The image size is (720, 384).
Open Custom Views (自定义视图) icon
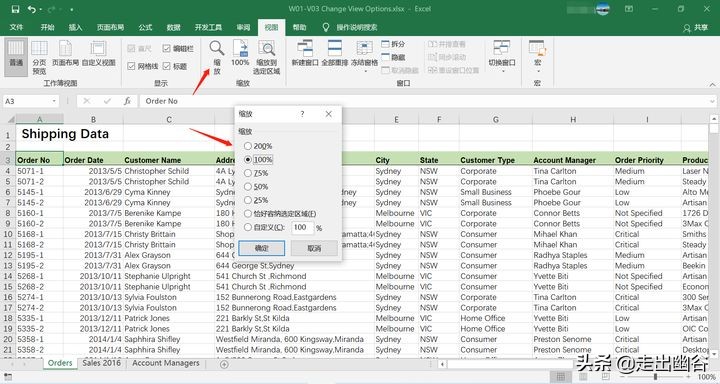tap(98, 53)
